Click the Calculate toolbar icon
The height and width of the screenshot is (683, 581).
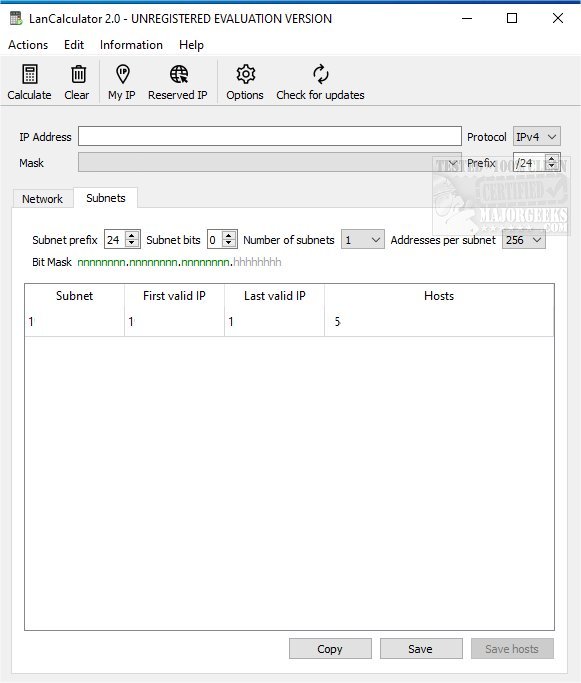point(30,74)
